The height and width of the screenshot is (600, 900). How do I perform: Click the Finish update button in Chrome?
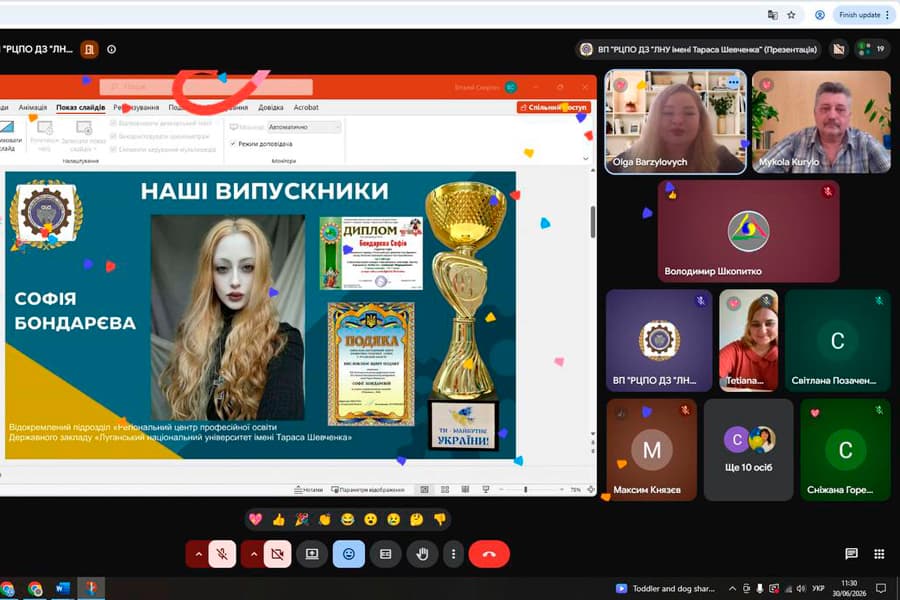click(864, 15)
